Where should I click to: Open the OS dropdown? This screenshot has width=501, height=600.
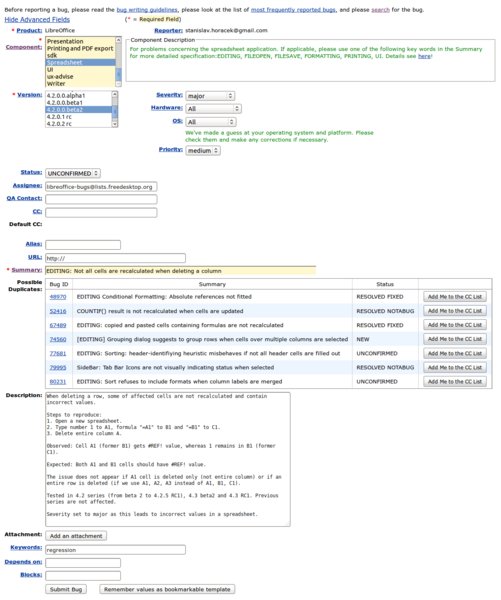tap(211, 122)
